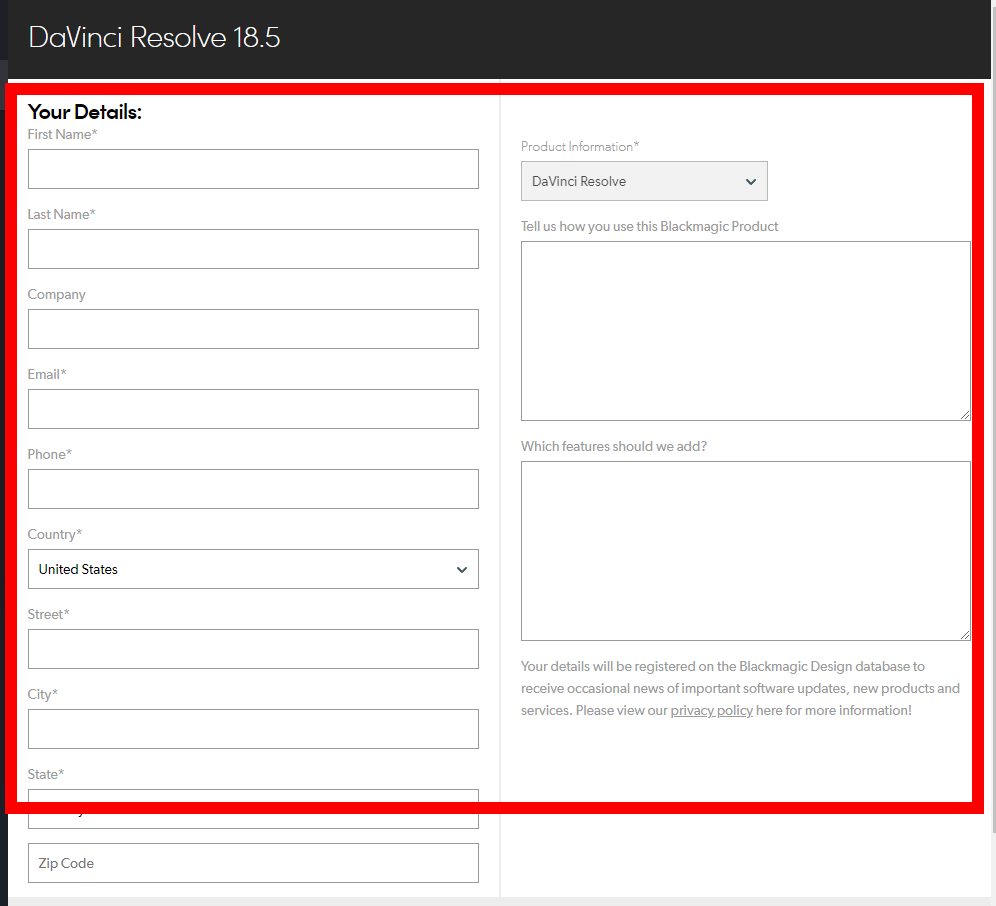
Task: Open the Country dropdown showing United States
Action: coord(253,569)
